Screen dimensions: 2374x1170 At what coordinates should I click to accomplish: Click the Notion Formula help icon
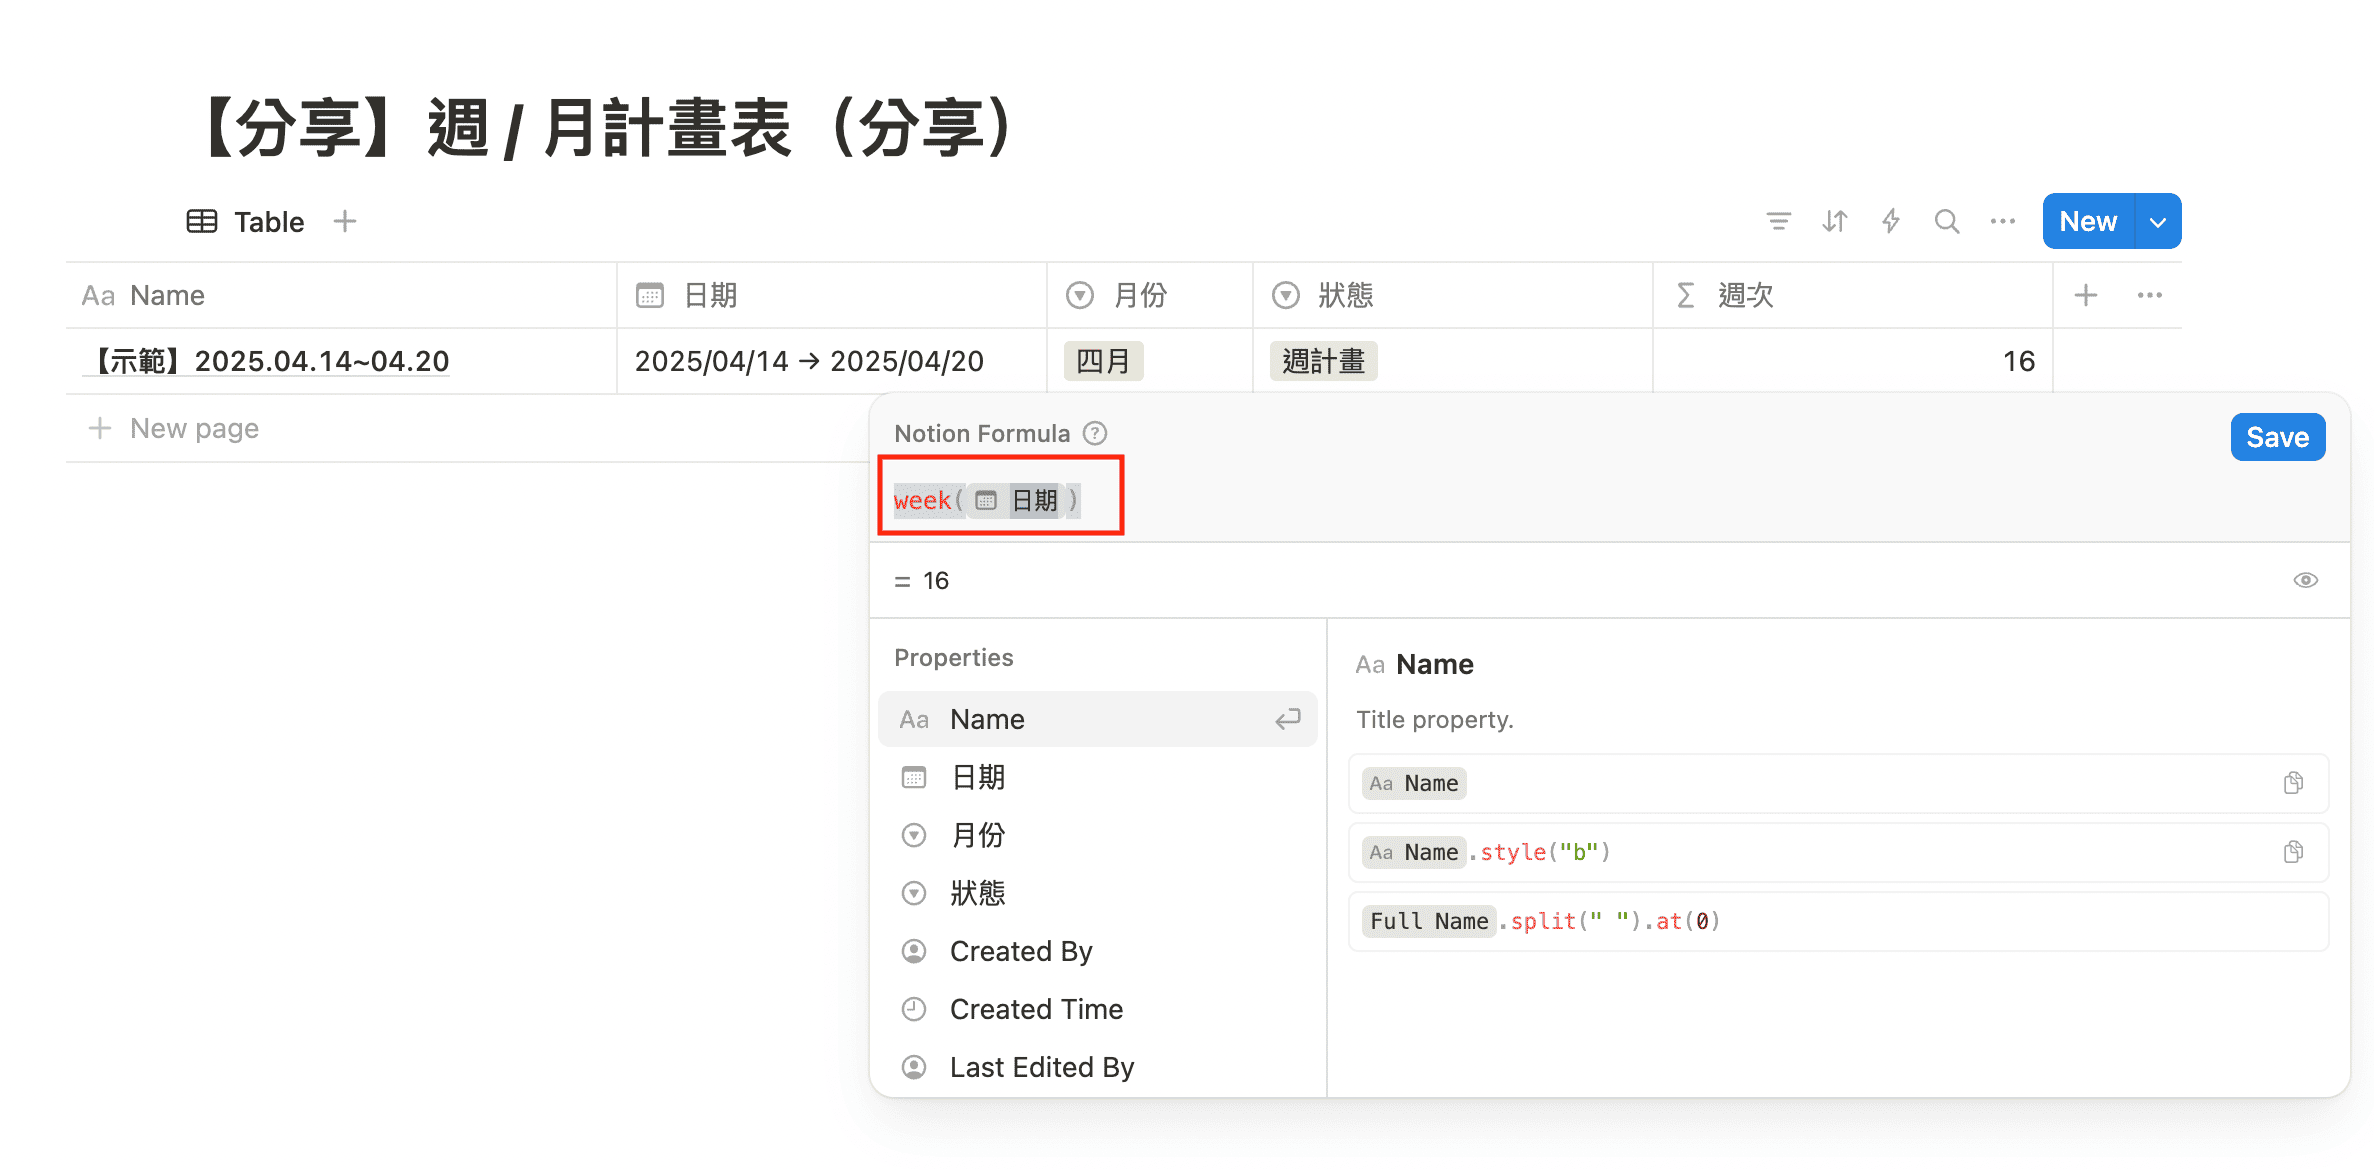1096,433
